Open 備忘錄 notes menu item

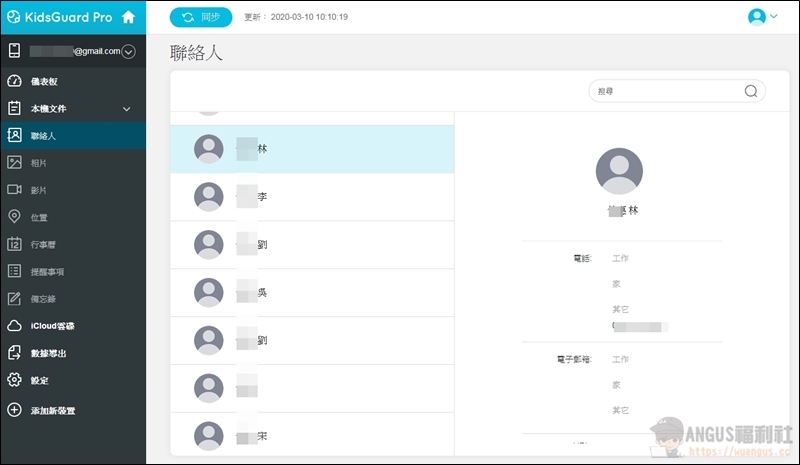[46, 298]
